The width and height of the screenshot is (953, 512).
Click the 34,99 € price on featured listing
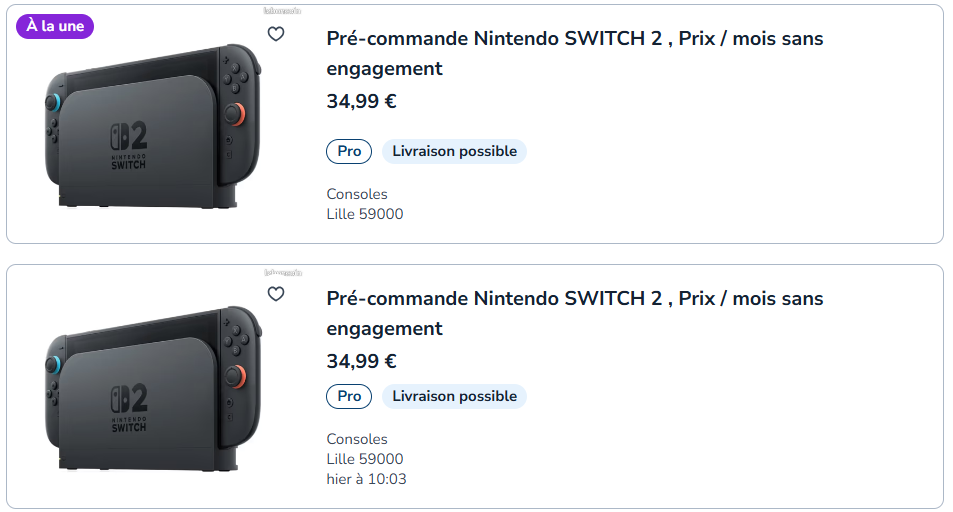coord(362,101)
